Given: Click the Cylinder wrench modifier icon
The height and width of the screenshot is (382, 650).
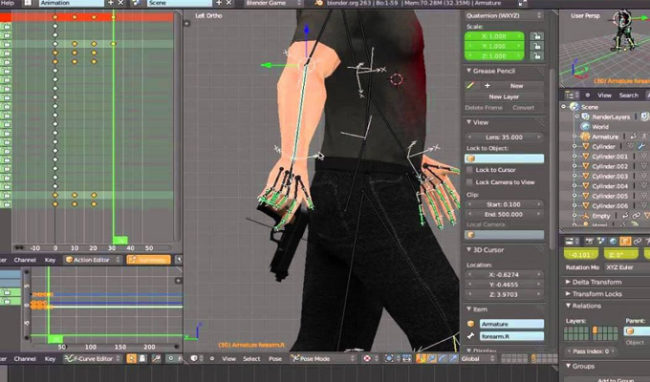Looking at the screenshot, I should click(x=641, y=146).
